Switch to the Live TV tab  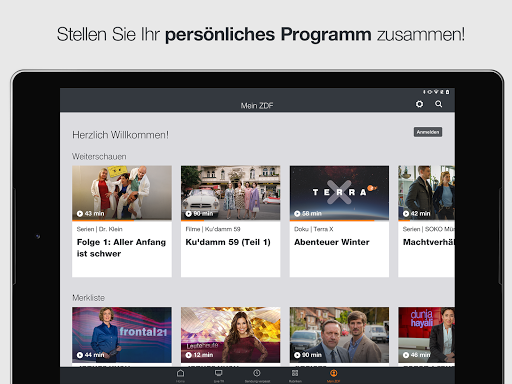pyautogui.click(x=219, y=375)
